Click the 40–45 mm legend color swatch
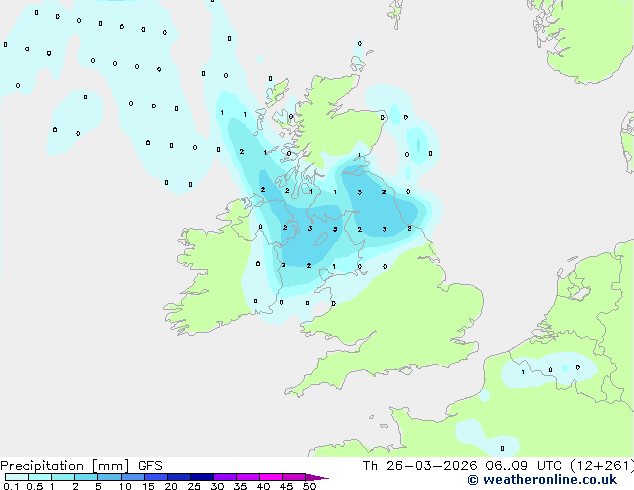 pos(271,477)
